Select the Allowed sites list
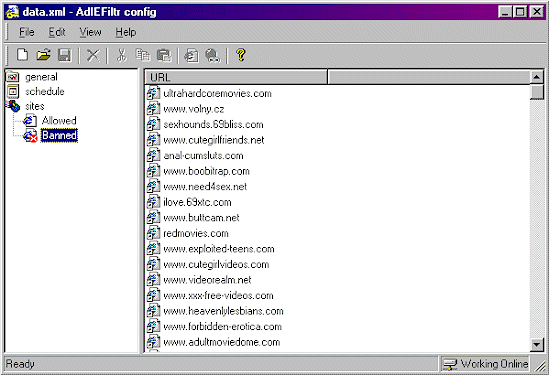The height and width of the screenshot is (376, 550). pos(59,121)
